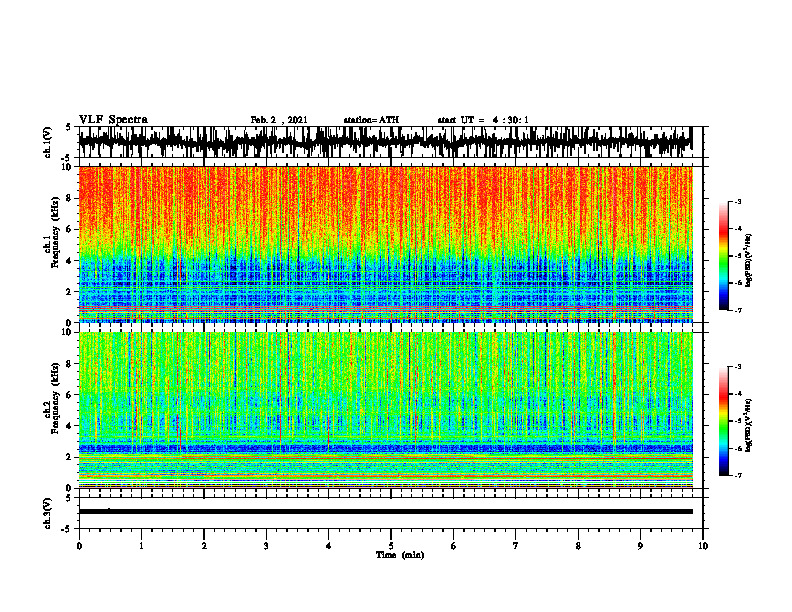The height and width of the screenshot is (612, 792).
Task: Click inside the ch.1 spectrogram panel
Action: [385, 244]
